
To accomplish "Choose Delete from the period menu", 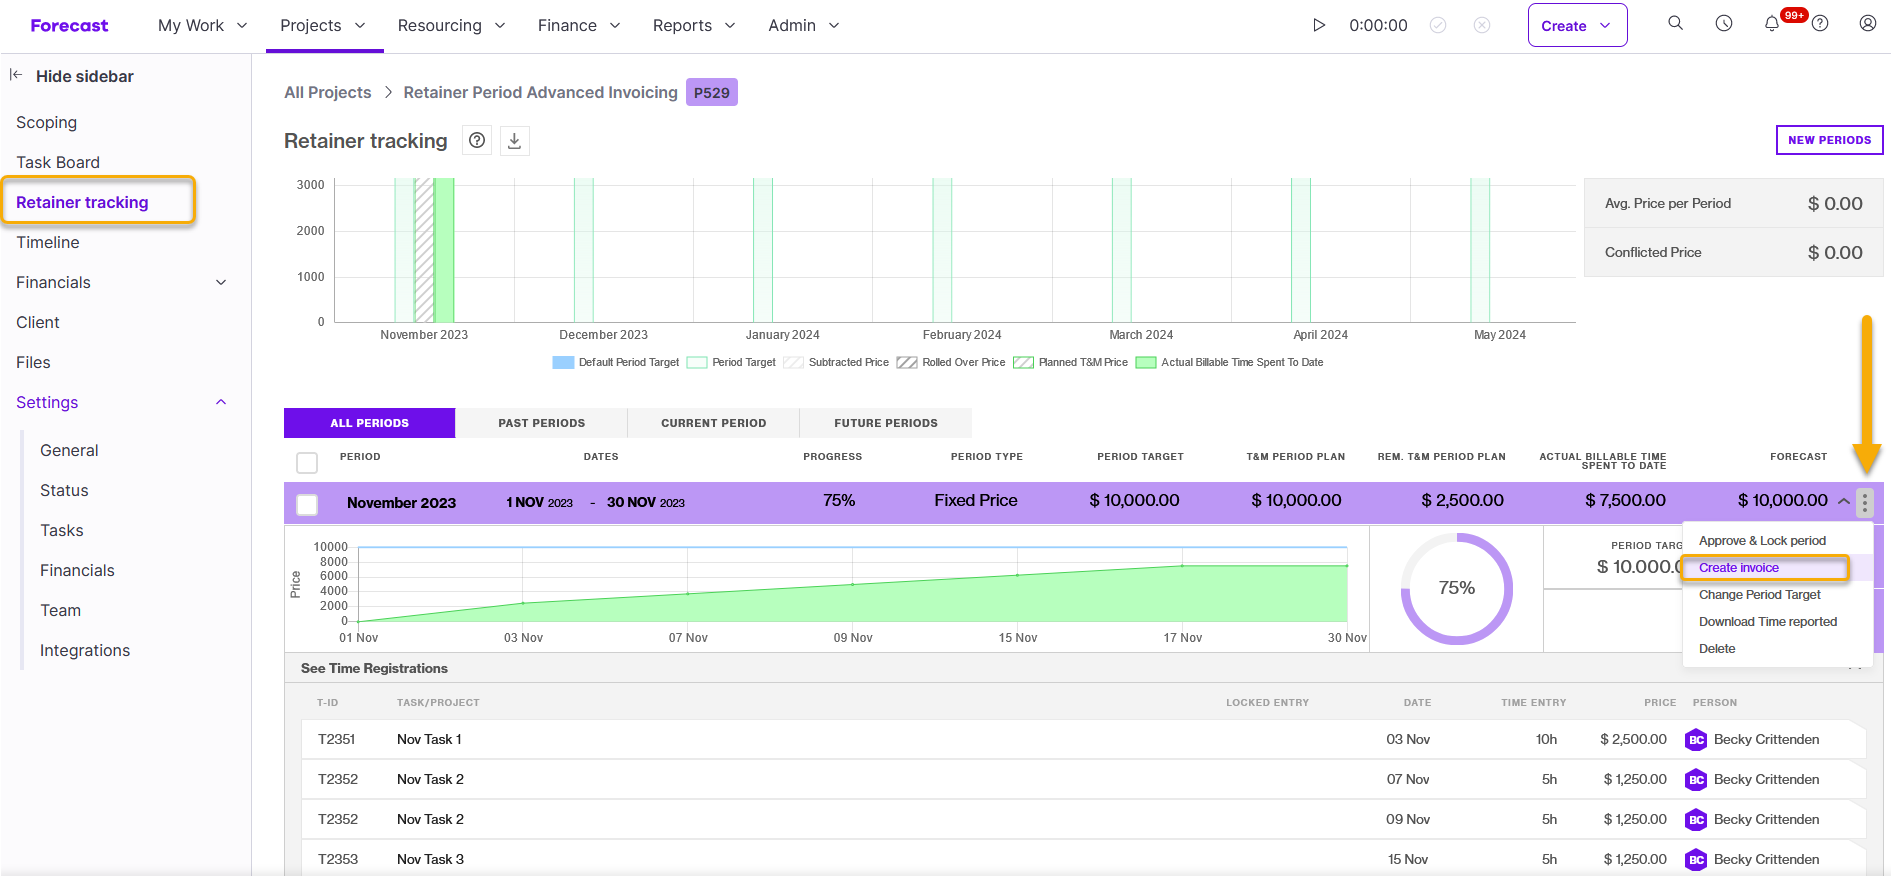I will click(1717, 649).
